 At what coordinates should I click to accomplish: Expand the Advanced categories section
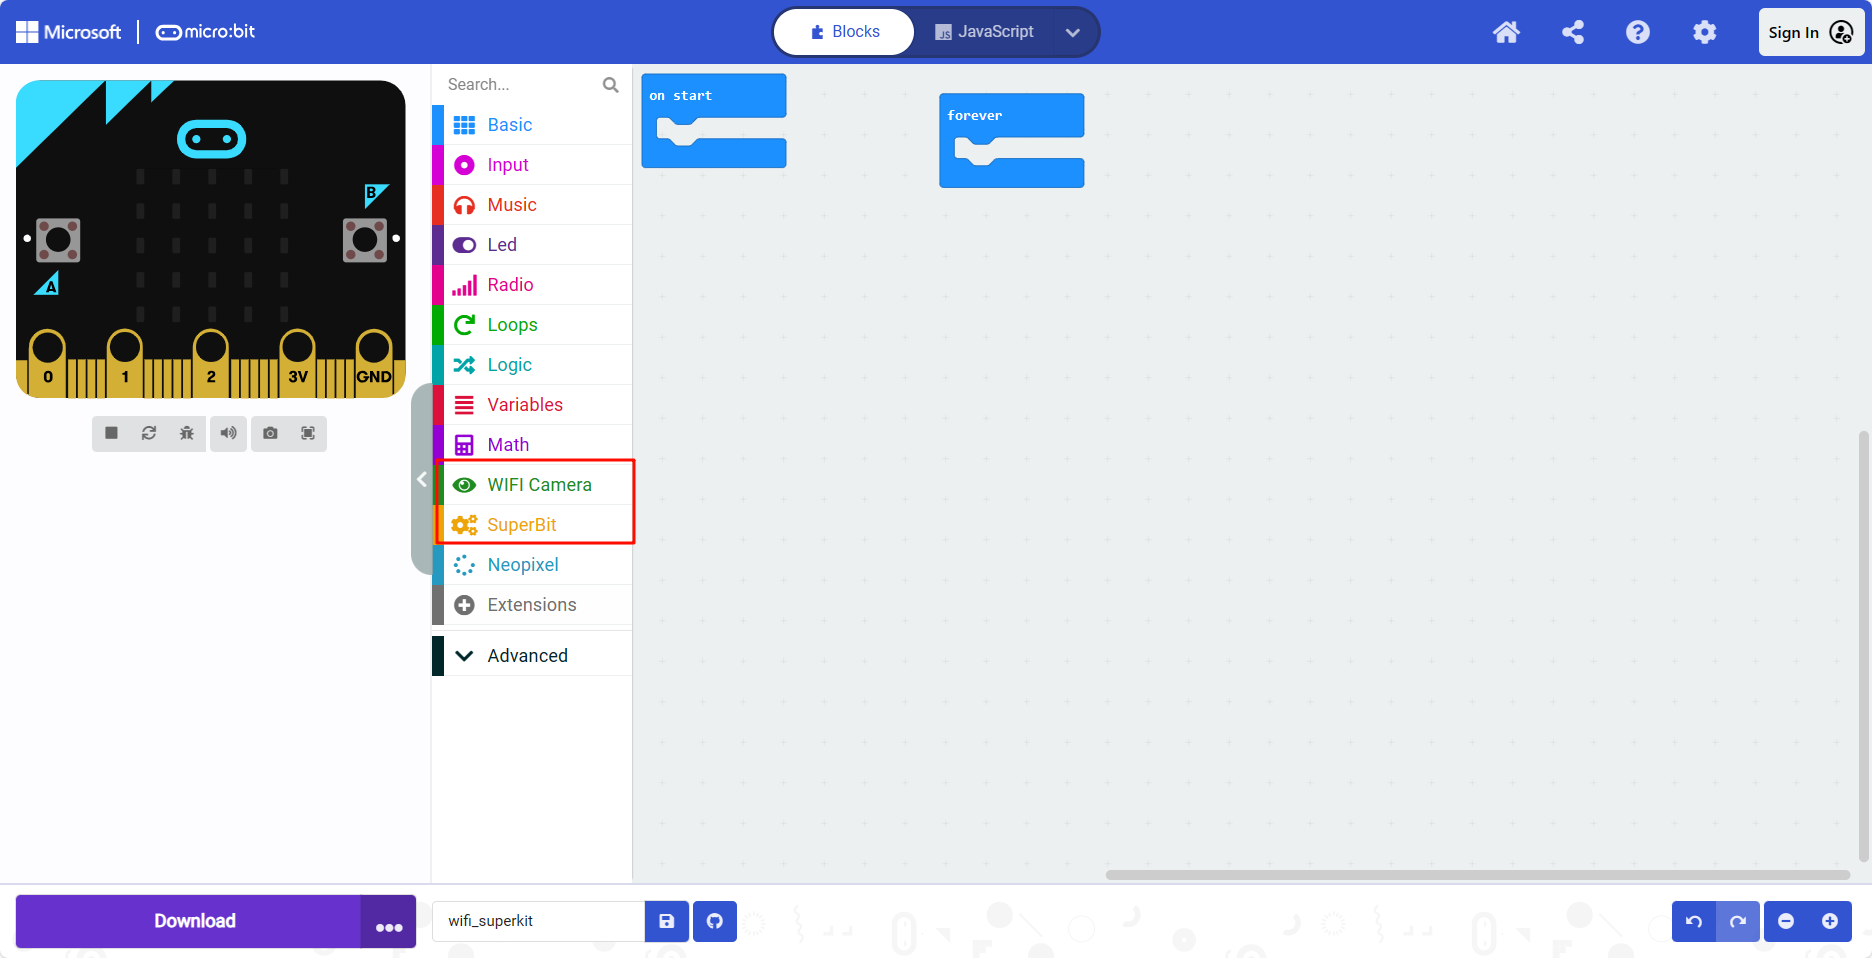tap(527, 656)
